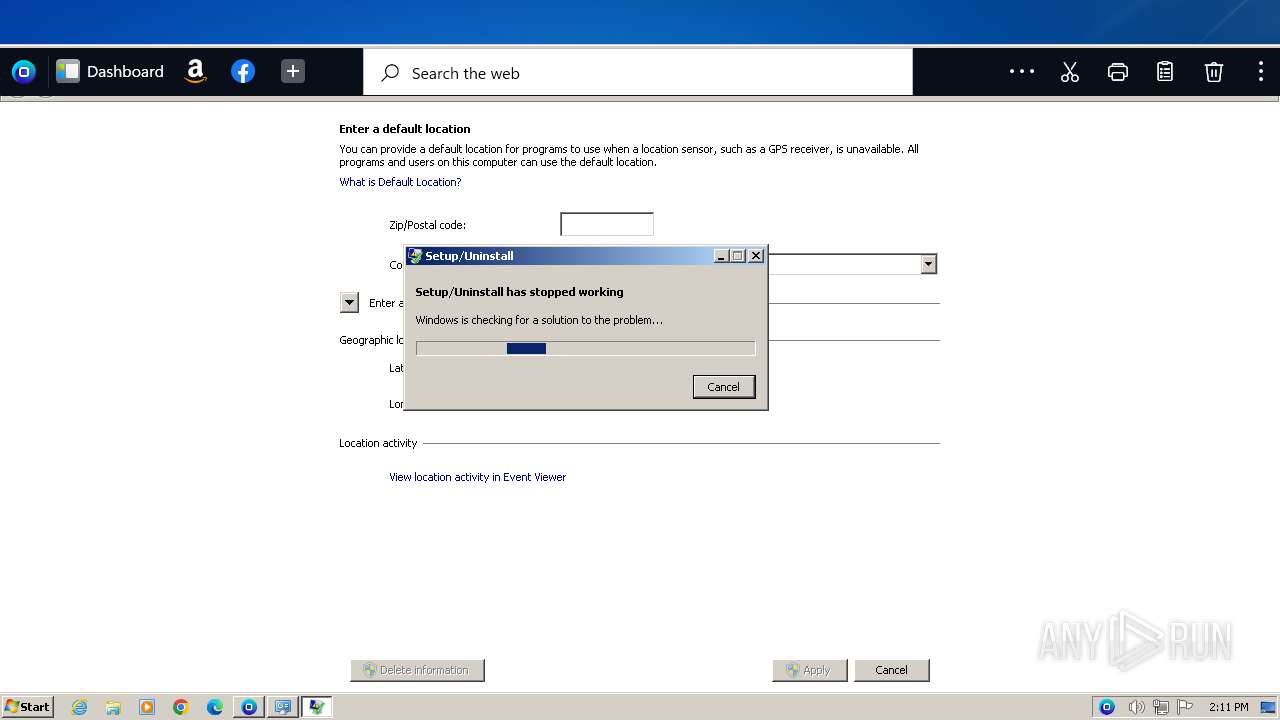Open the three horizontal dots menu
This screenshot has height=720, width=1280.
tap(1022, 71)
